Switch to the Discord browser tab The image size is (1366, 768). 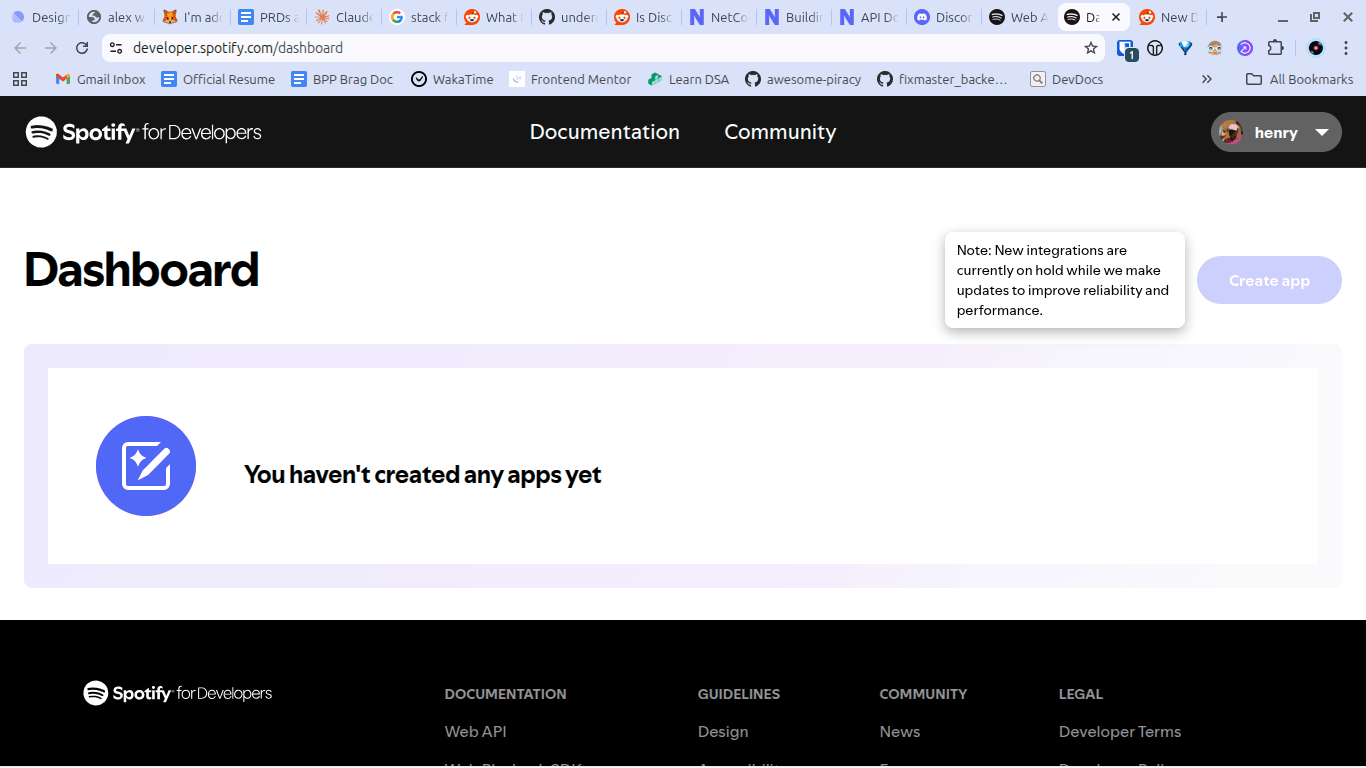tap(945, 17)
